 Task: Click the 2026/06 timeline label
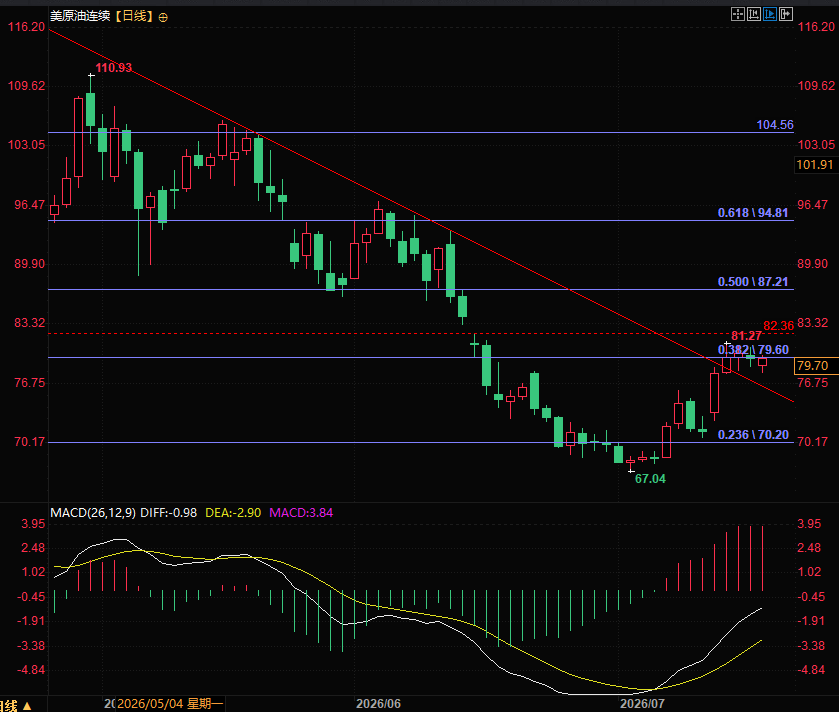378,703
